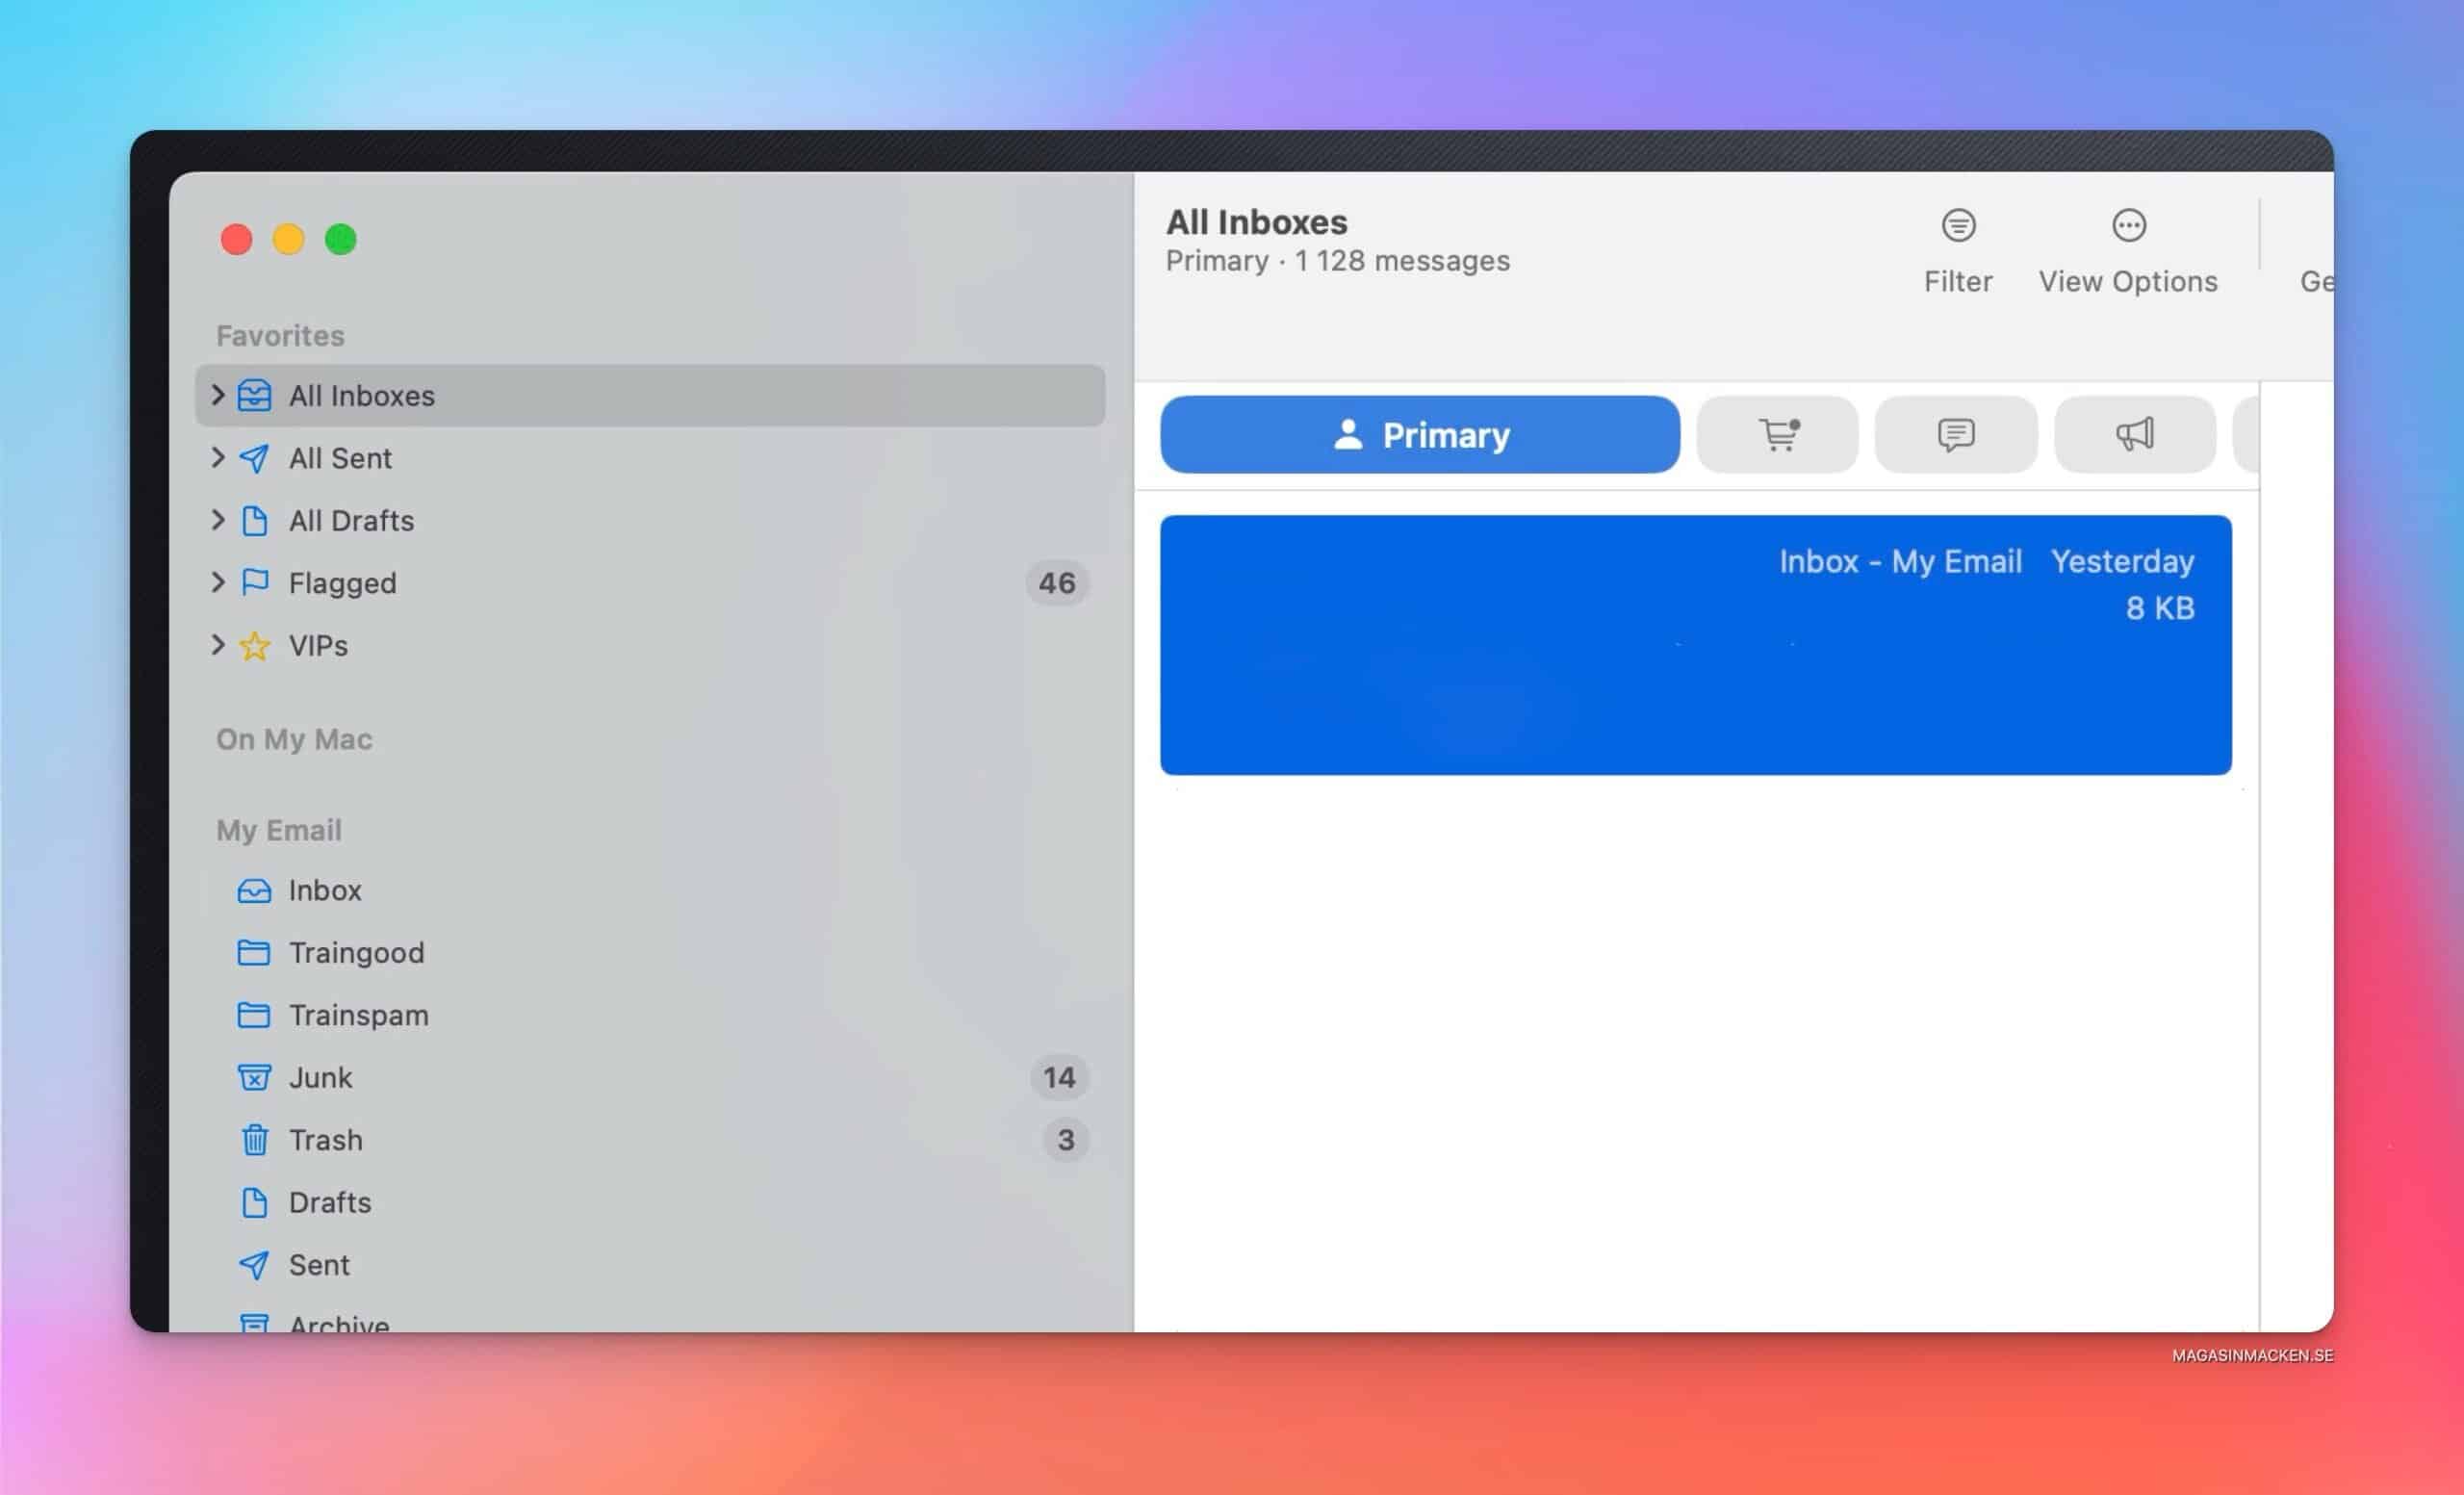Select the All Inboxes mailbox row
Image resolution: width=2464 pixels, height=1495 pixels.
pyautogui.click(x=650, y=395)
